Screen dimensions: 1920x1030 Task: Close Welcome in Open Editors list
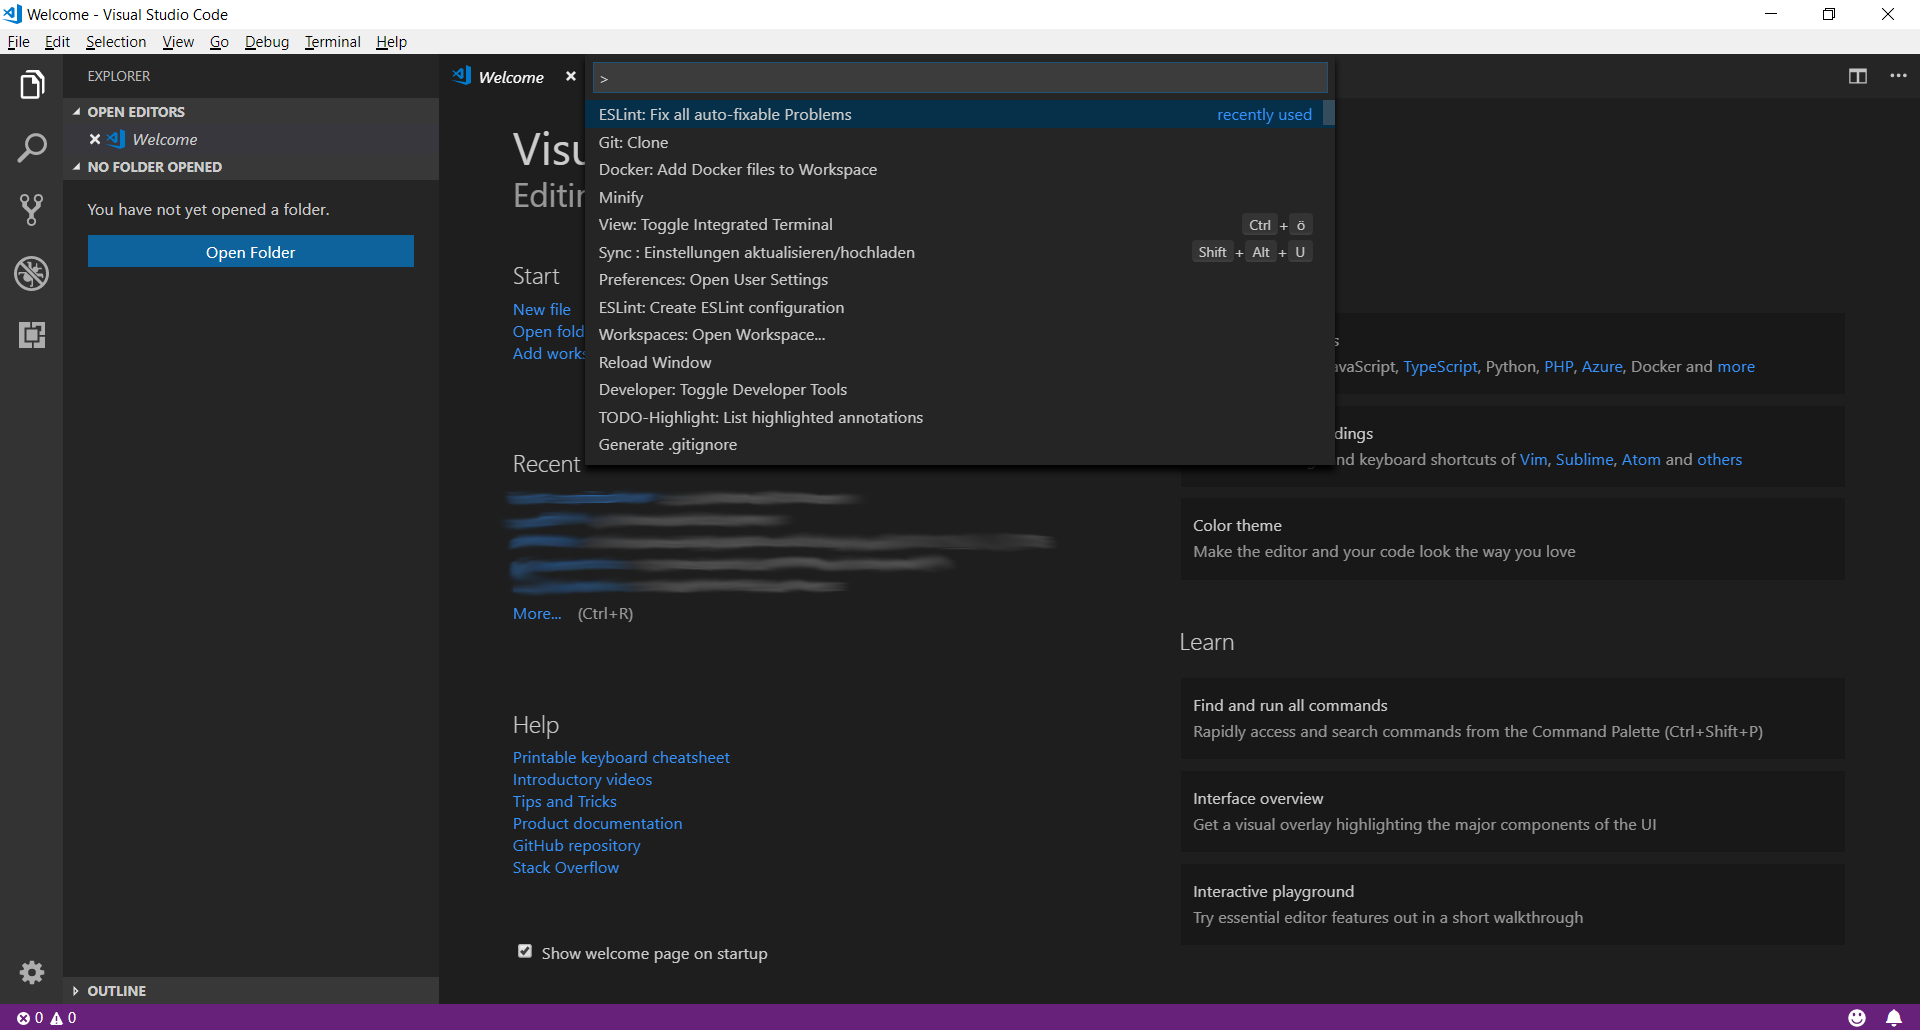pos(95,139)
